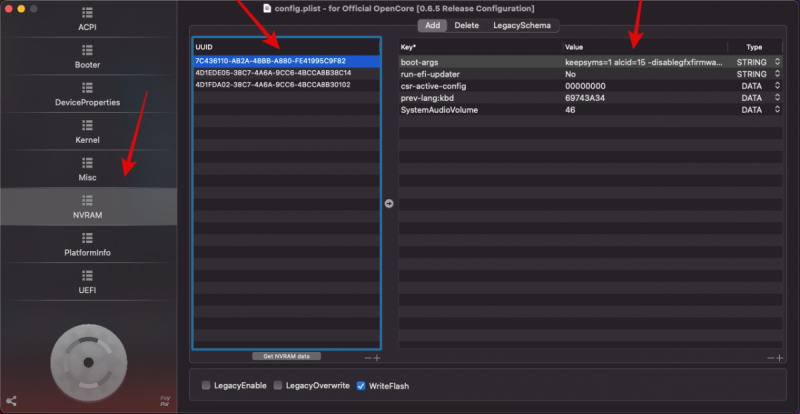Click the UUID column header
This screenshot has width=800, height=414.
tap(286, 47)
